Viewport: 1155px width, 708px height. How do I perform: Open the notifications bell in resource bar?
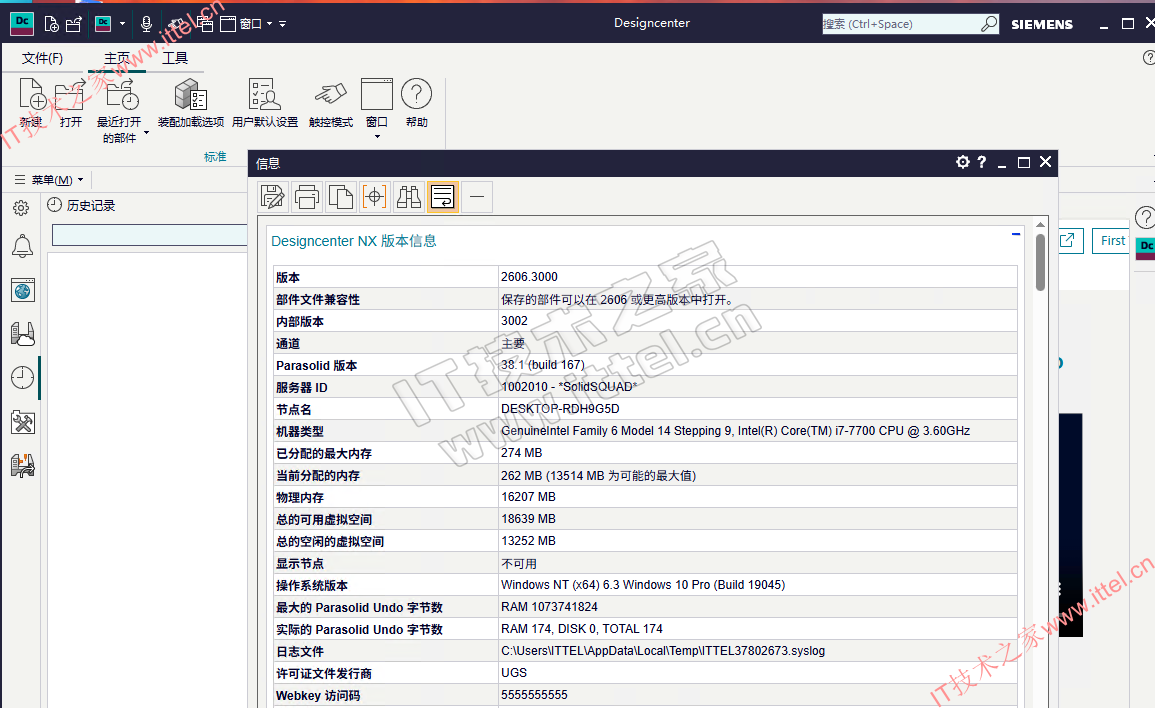(x=22, y=246)
